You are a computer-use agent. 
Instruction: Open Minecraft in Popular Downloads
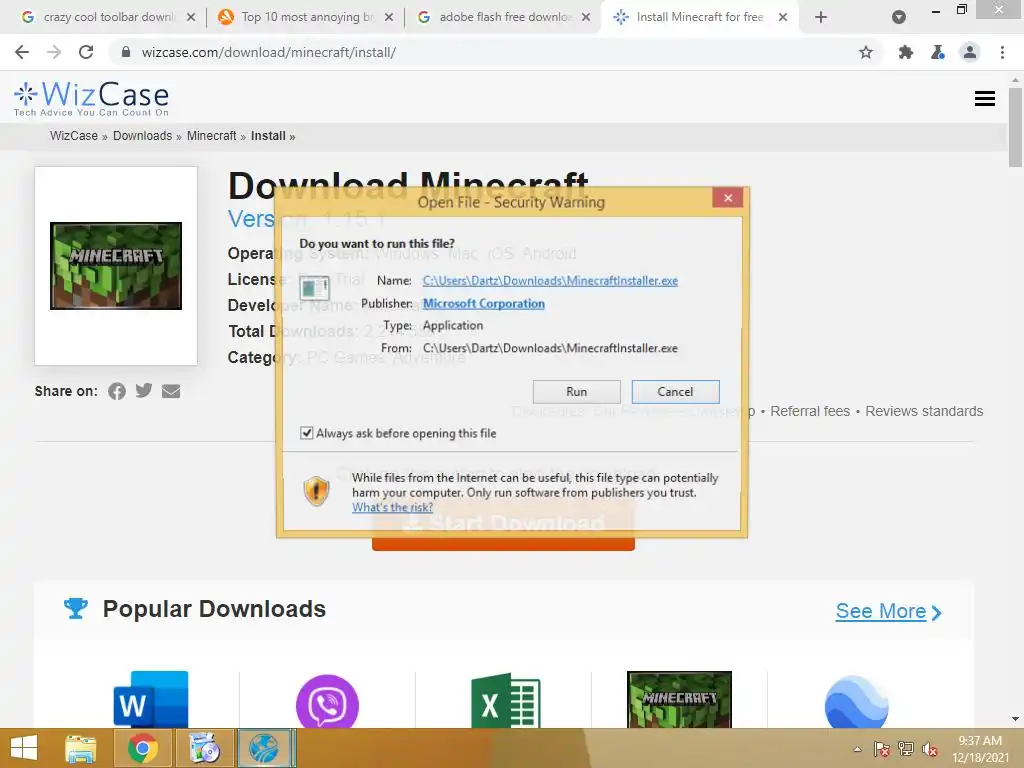(x=679, y=699)
